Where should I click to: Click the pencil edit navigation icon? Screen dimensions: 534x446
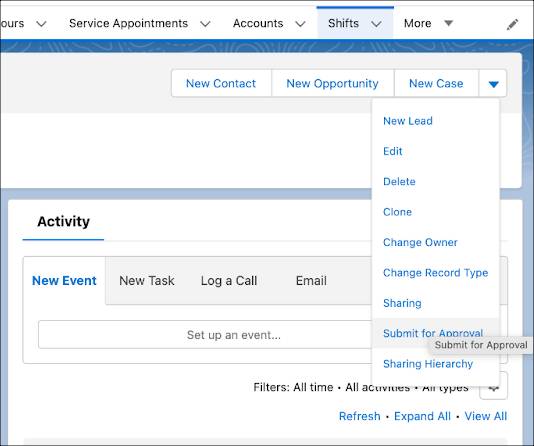512,24
